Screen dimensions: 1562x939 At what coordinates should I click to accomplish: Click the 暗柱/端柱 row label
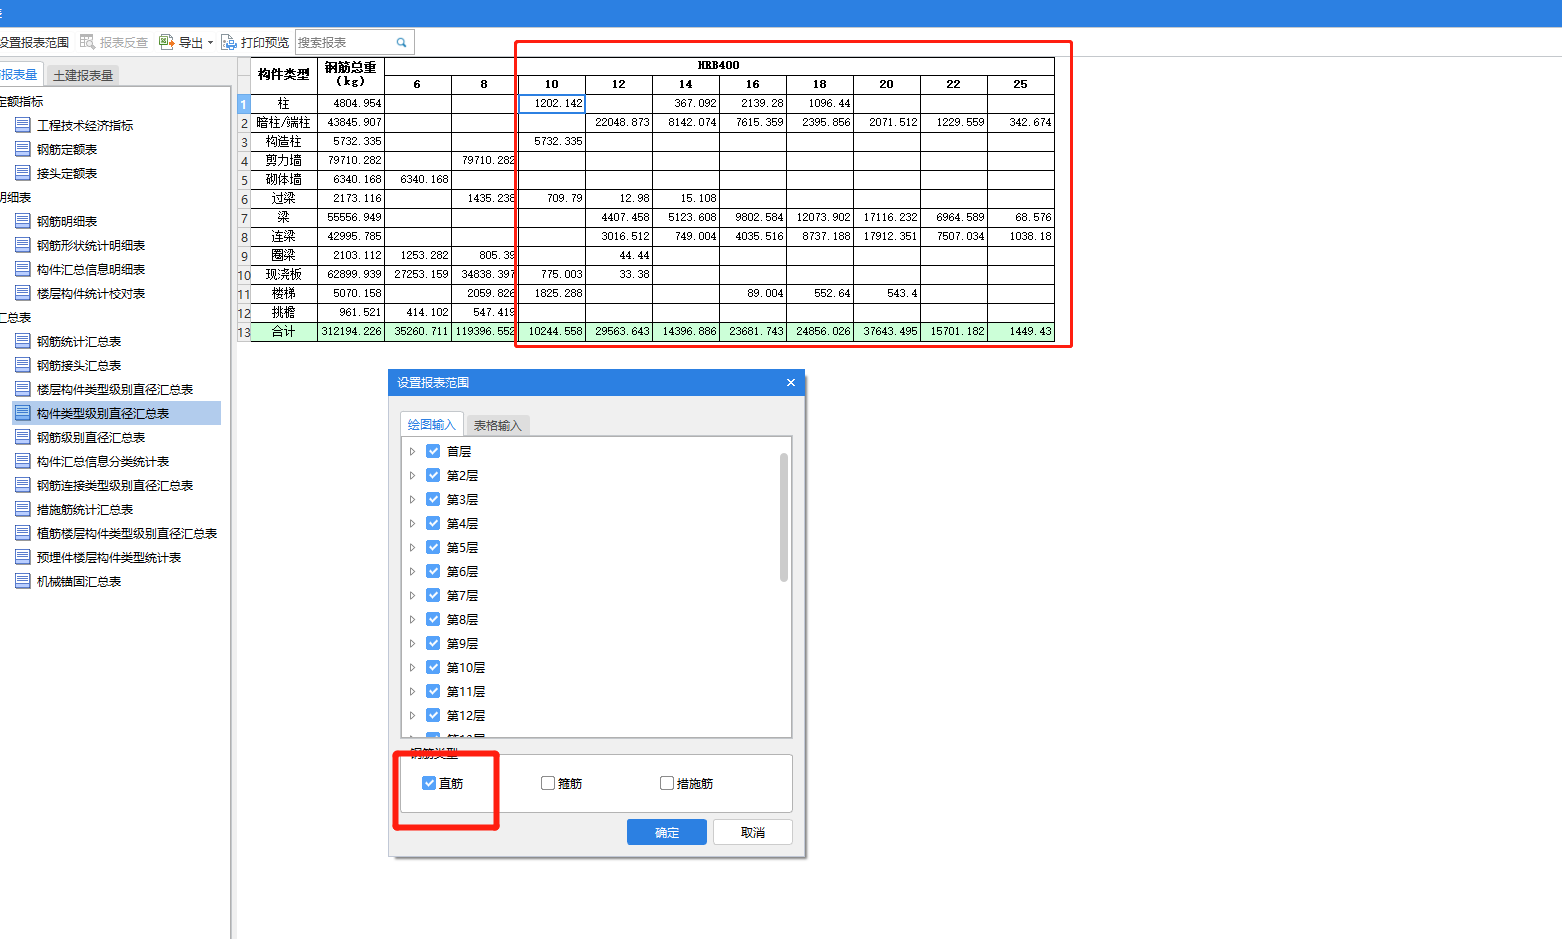[284, 122]
